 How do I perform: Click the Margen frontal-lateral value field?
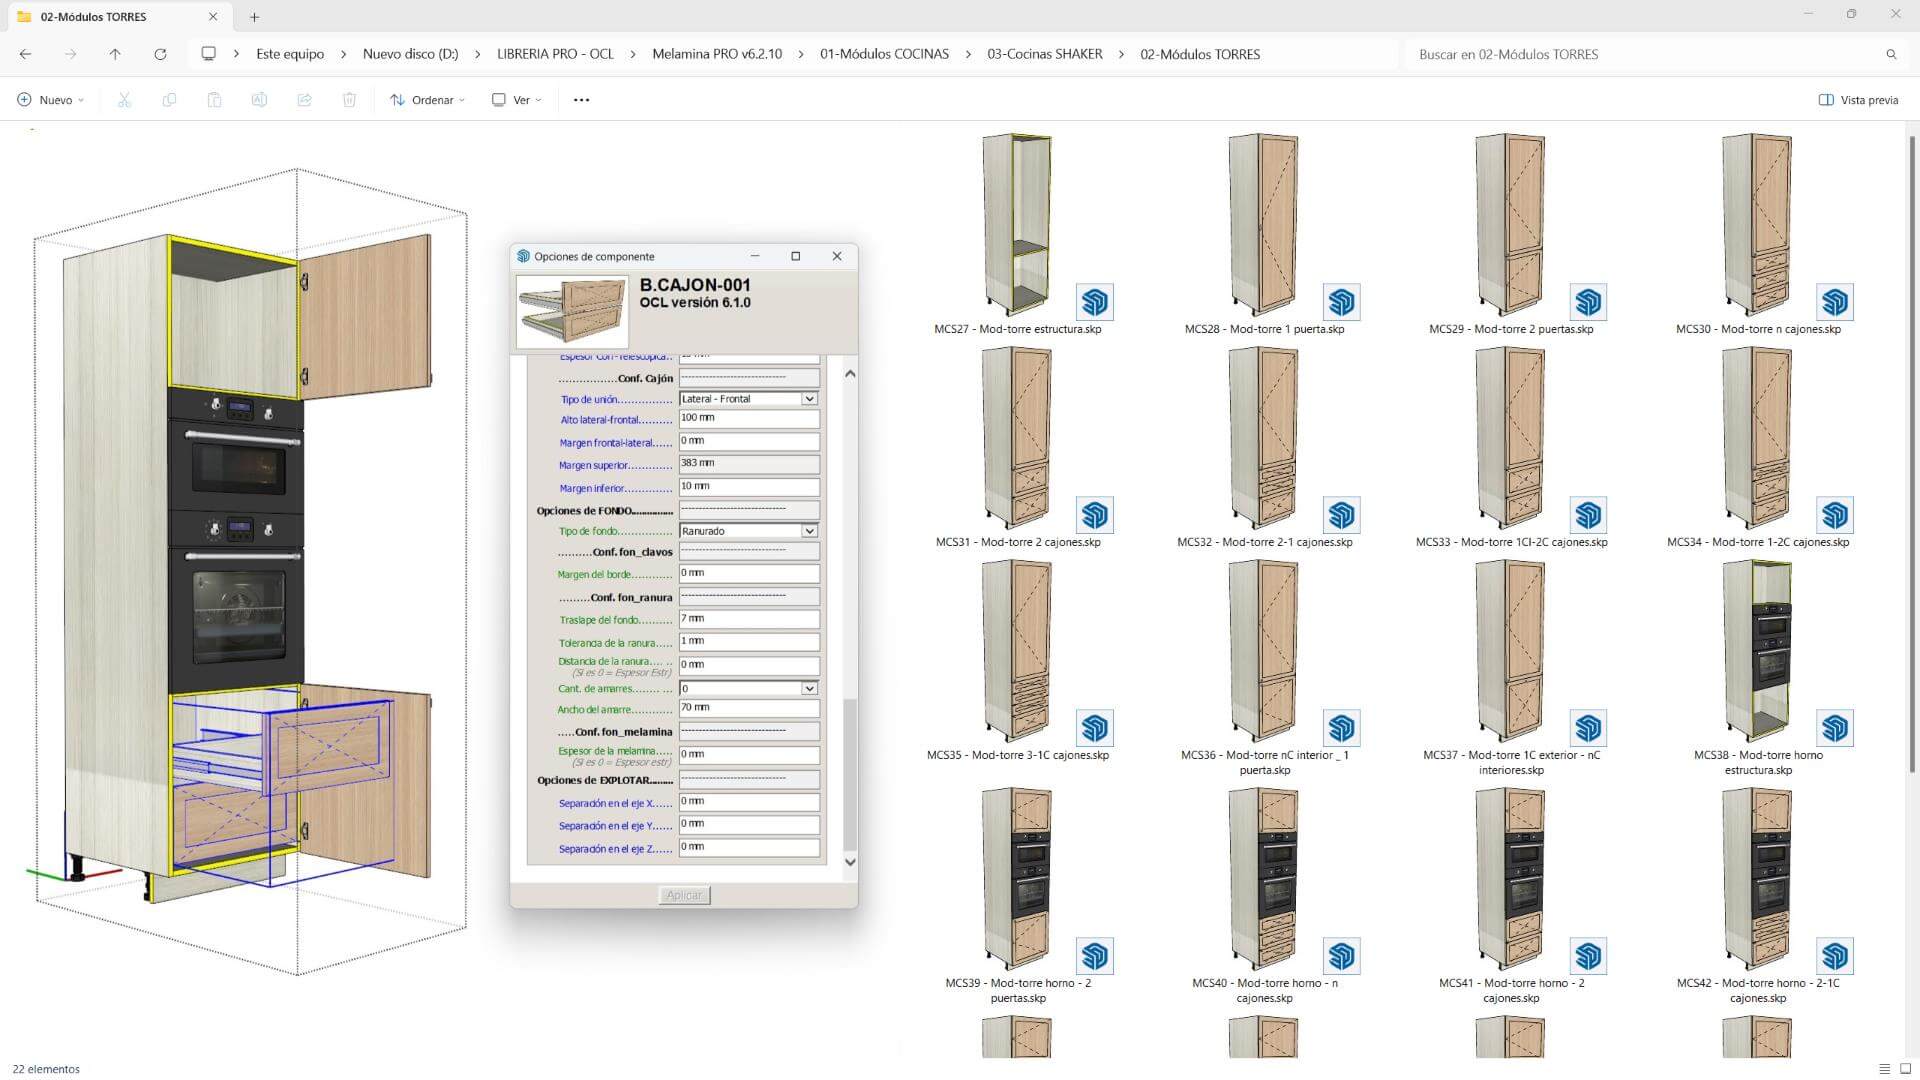tap(749, 442)
